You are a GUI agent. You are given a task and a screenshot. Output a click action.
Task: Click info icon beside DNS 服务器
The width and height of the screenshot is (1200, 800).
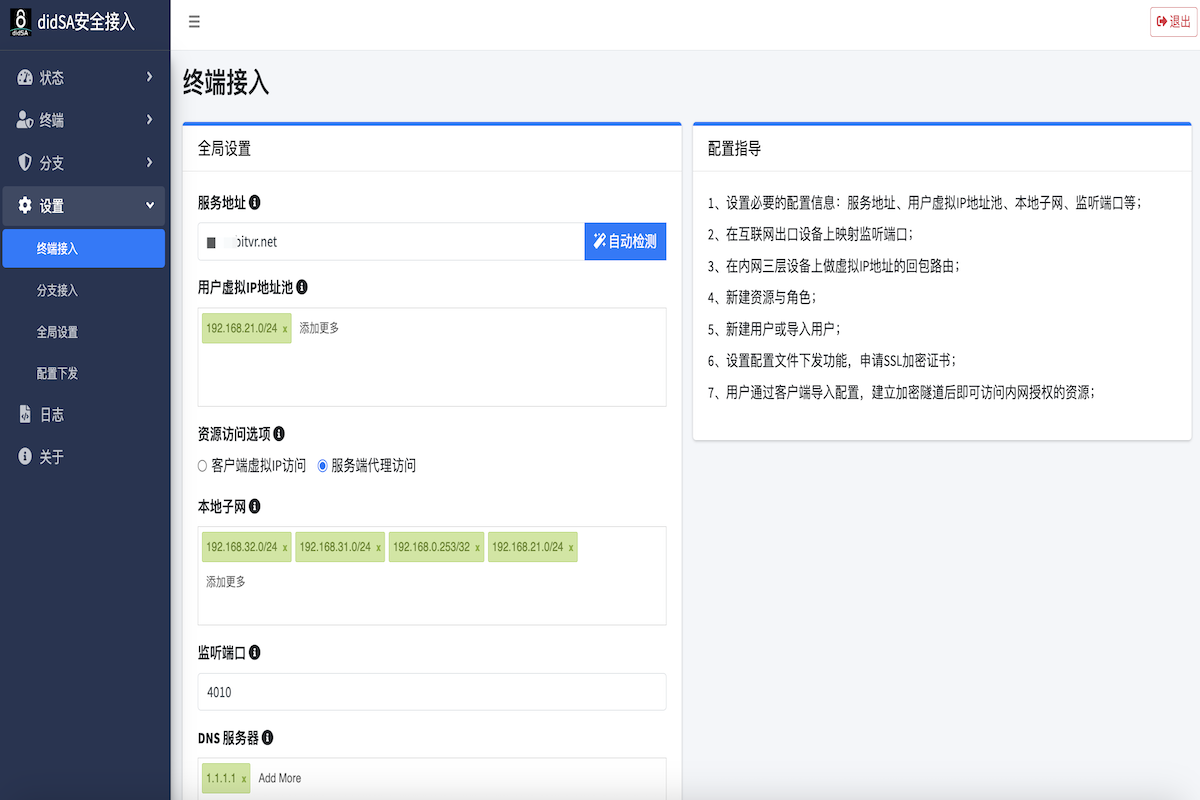[x=268, y=738]
